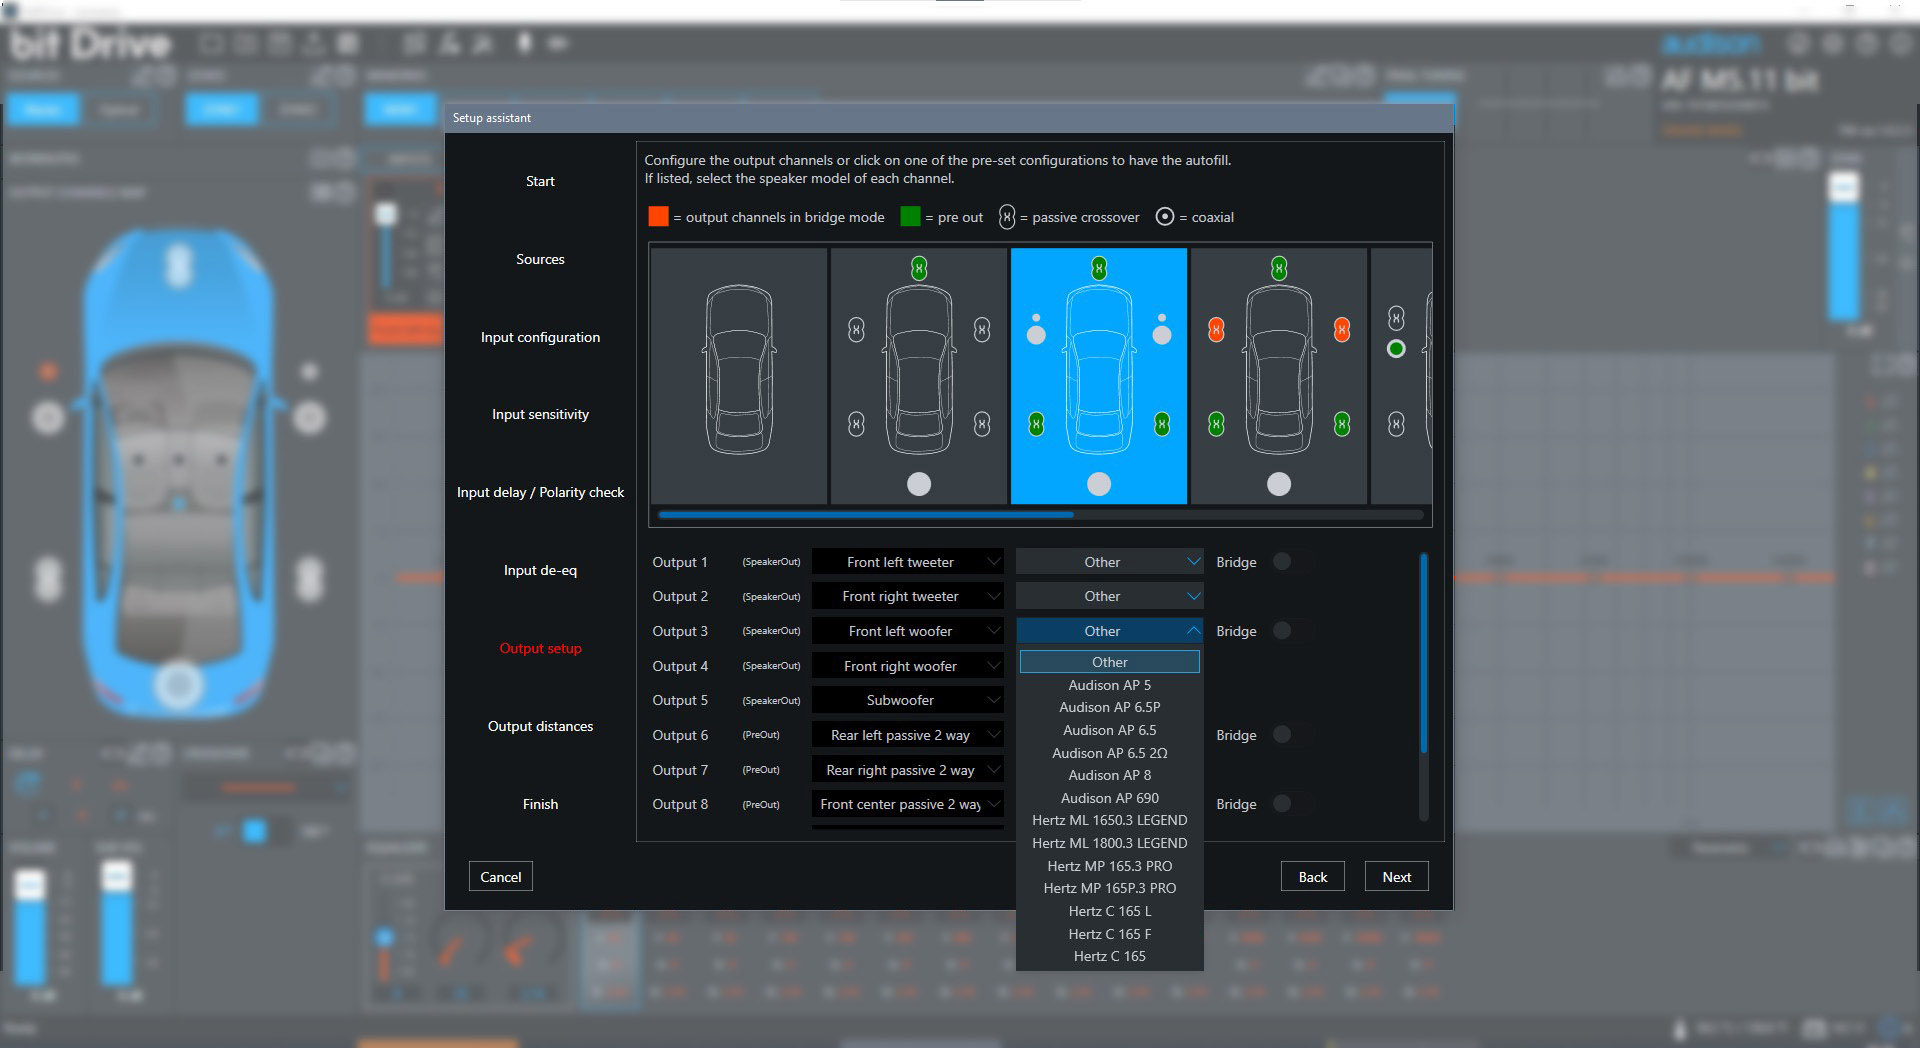Select the Input sensitivity step

pos(540,414)
